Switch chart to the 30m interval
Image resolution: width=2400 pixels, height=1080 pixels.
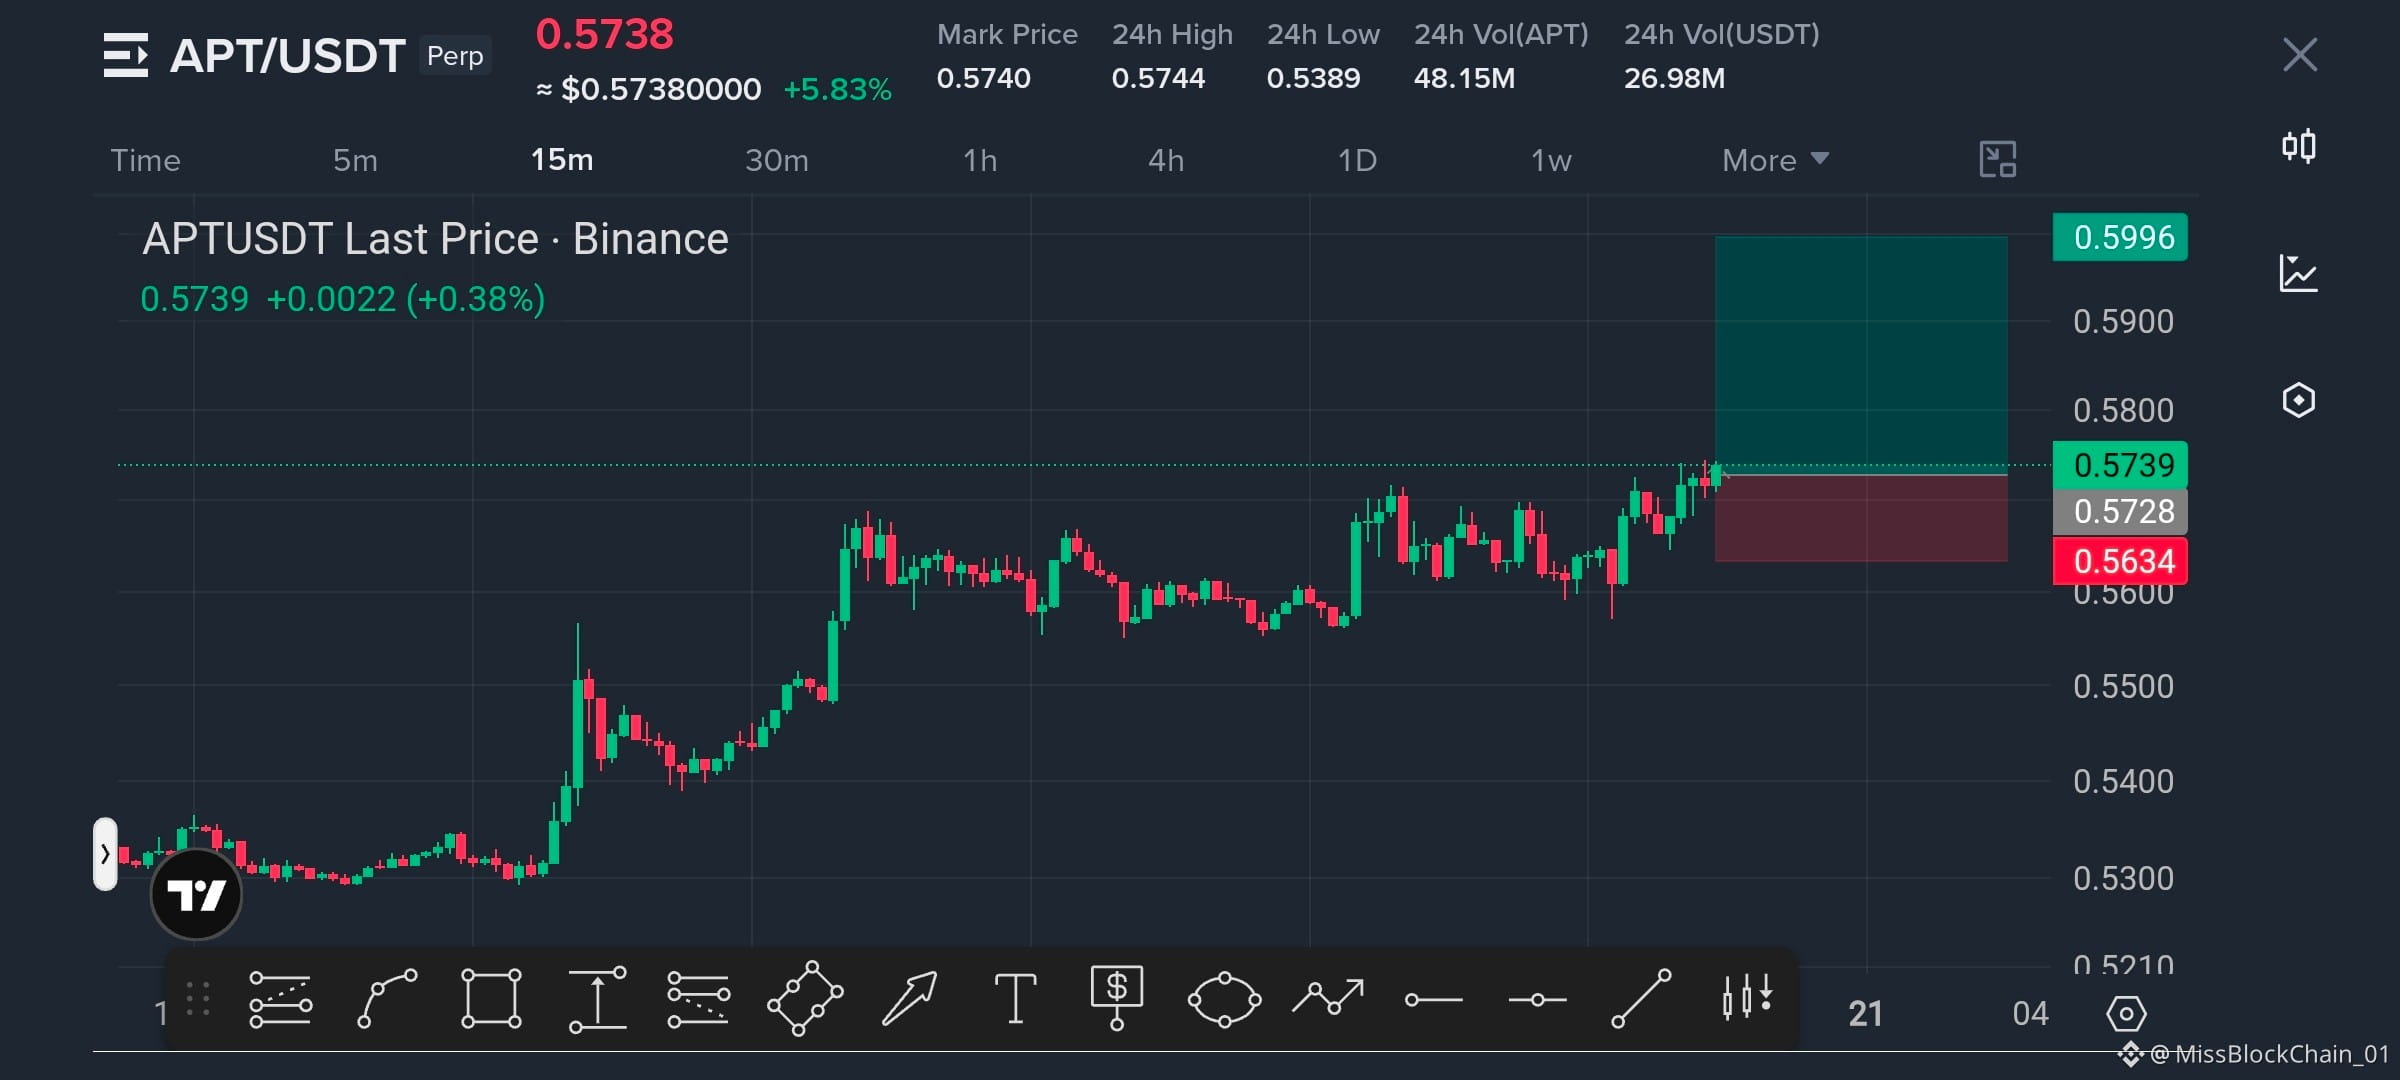click(777, 160)
